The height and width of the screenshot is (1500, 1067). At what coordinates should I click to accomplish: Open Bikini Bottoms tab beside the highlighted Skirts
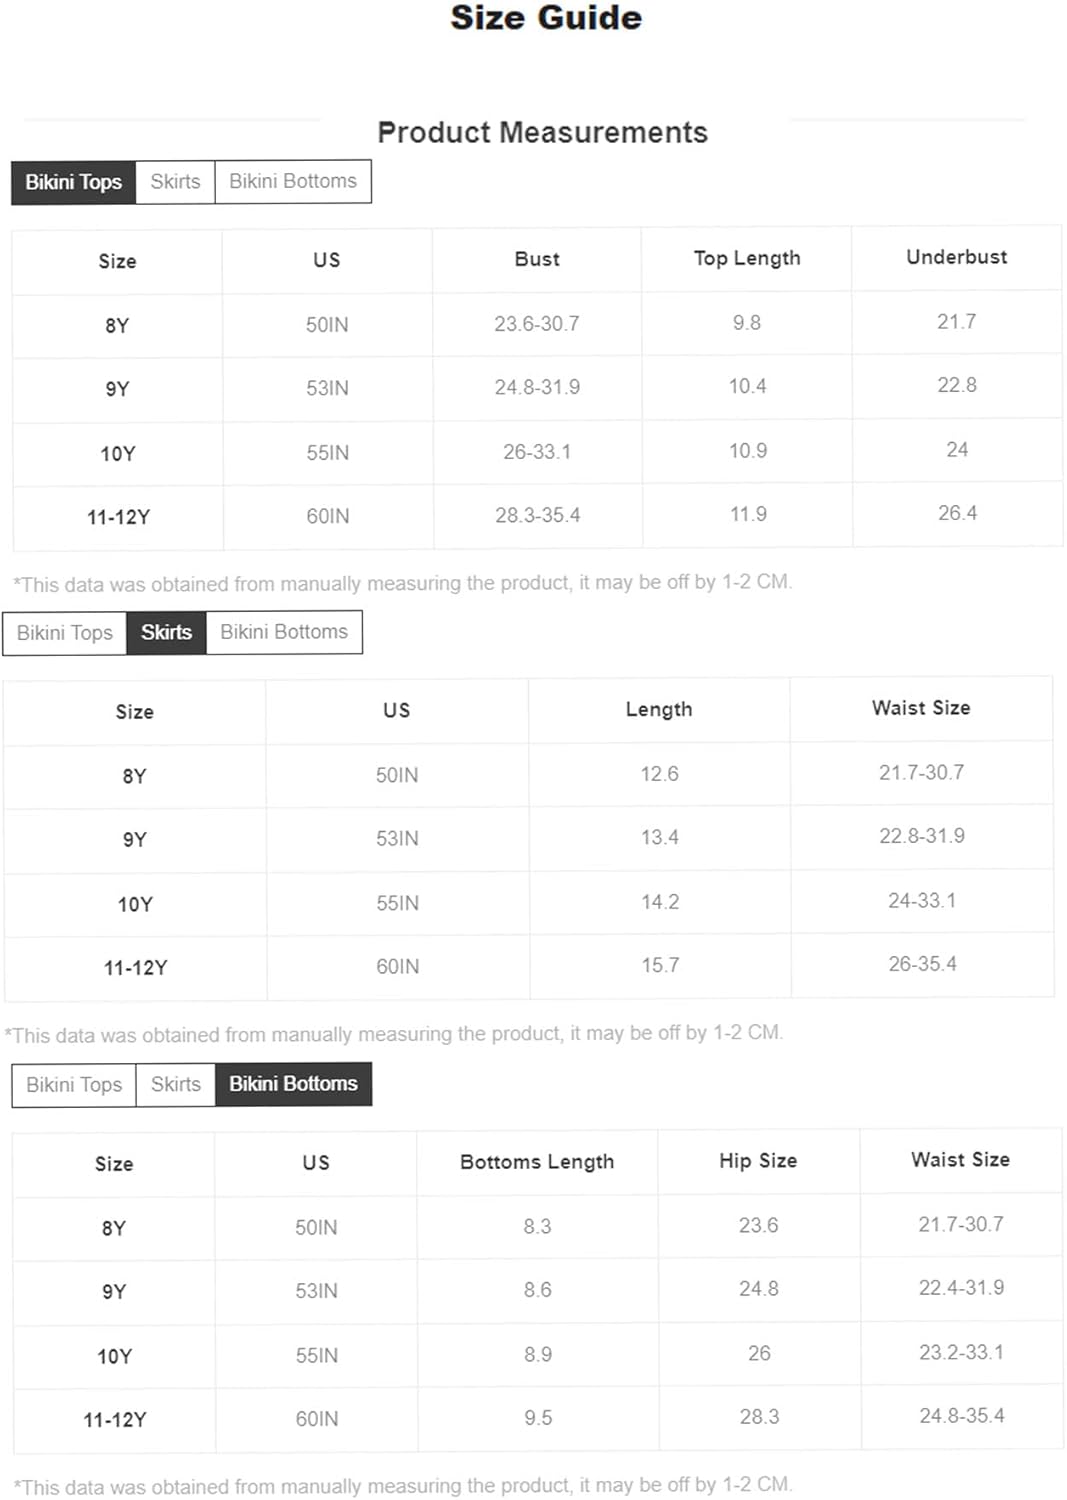(284, 633)
